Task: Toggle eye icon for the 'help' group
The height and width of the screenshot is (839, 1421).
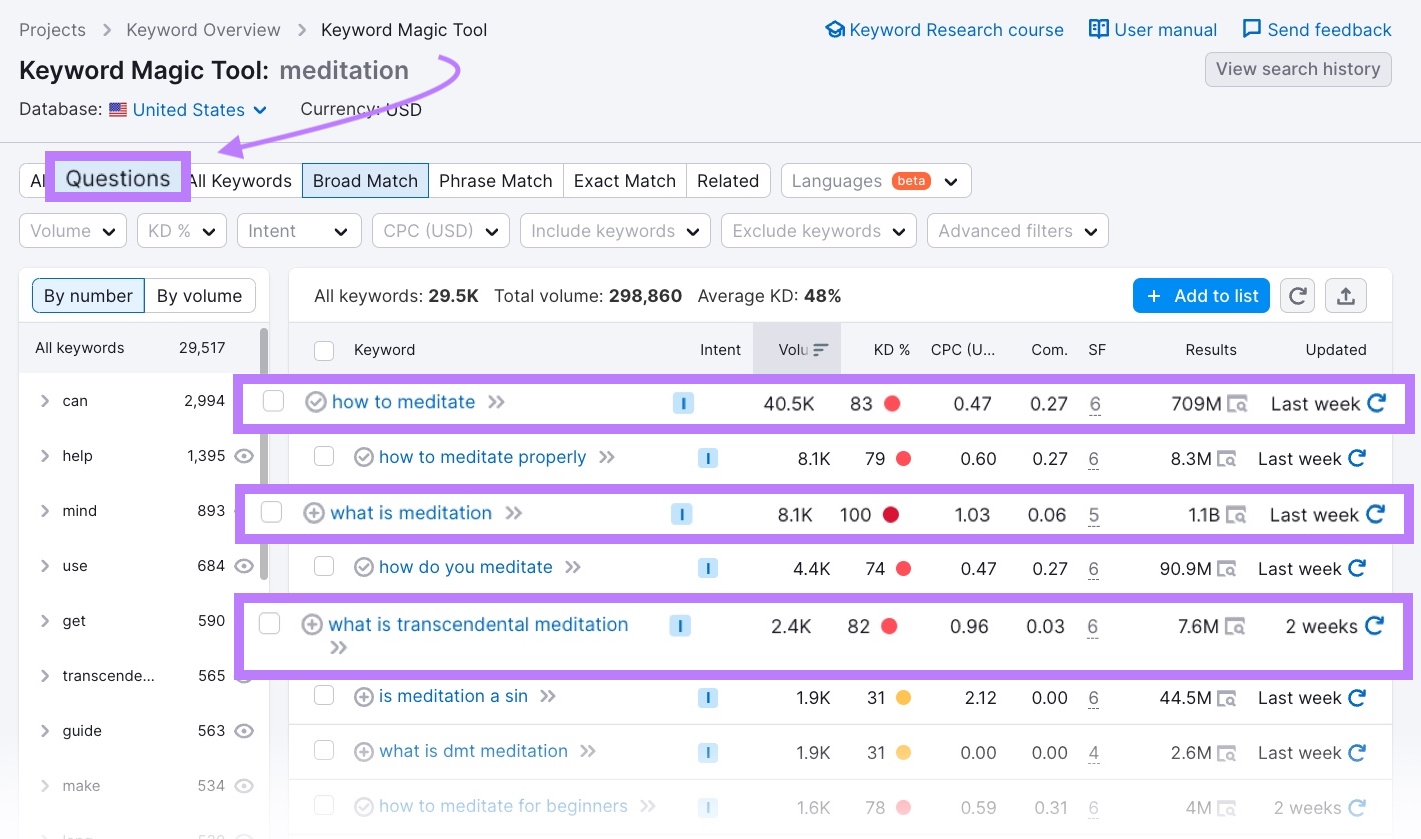Action: click(x=243, y=456)
